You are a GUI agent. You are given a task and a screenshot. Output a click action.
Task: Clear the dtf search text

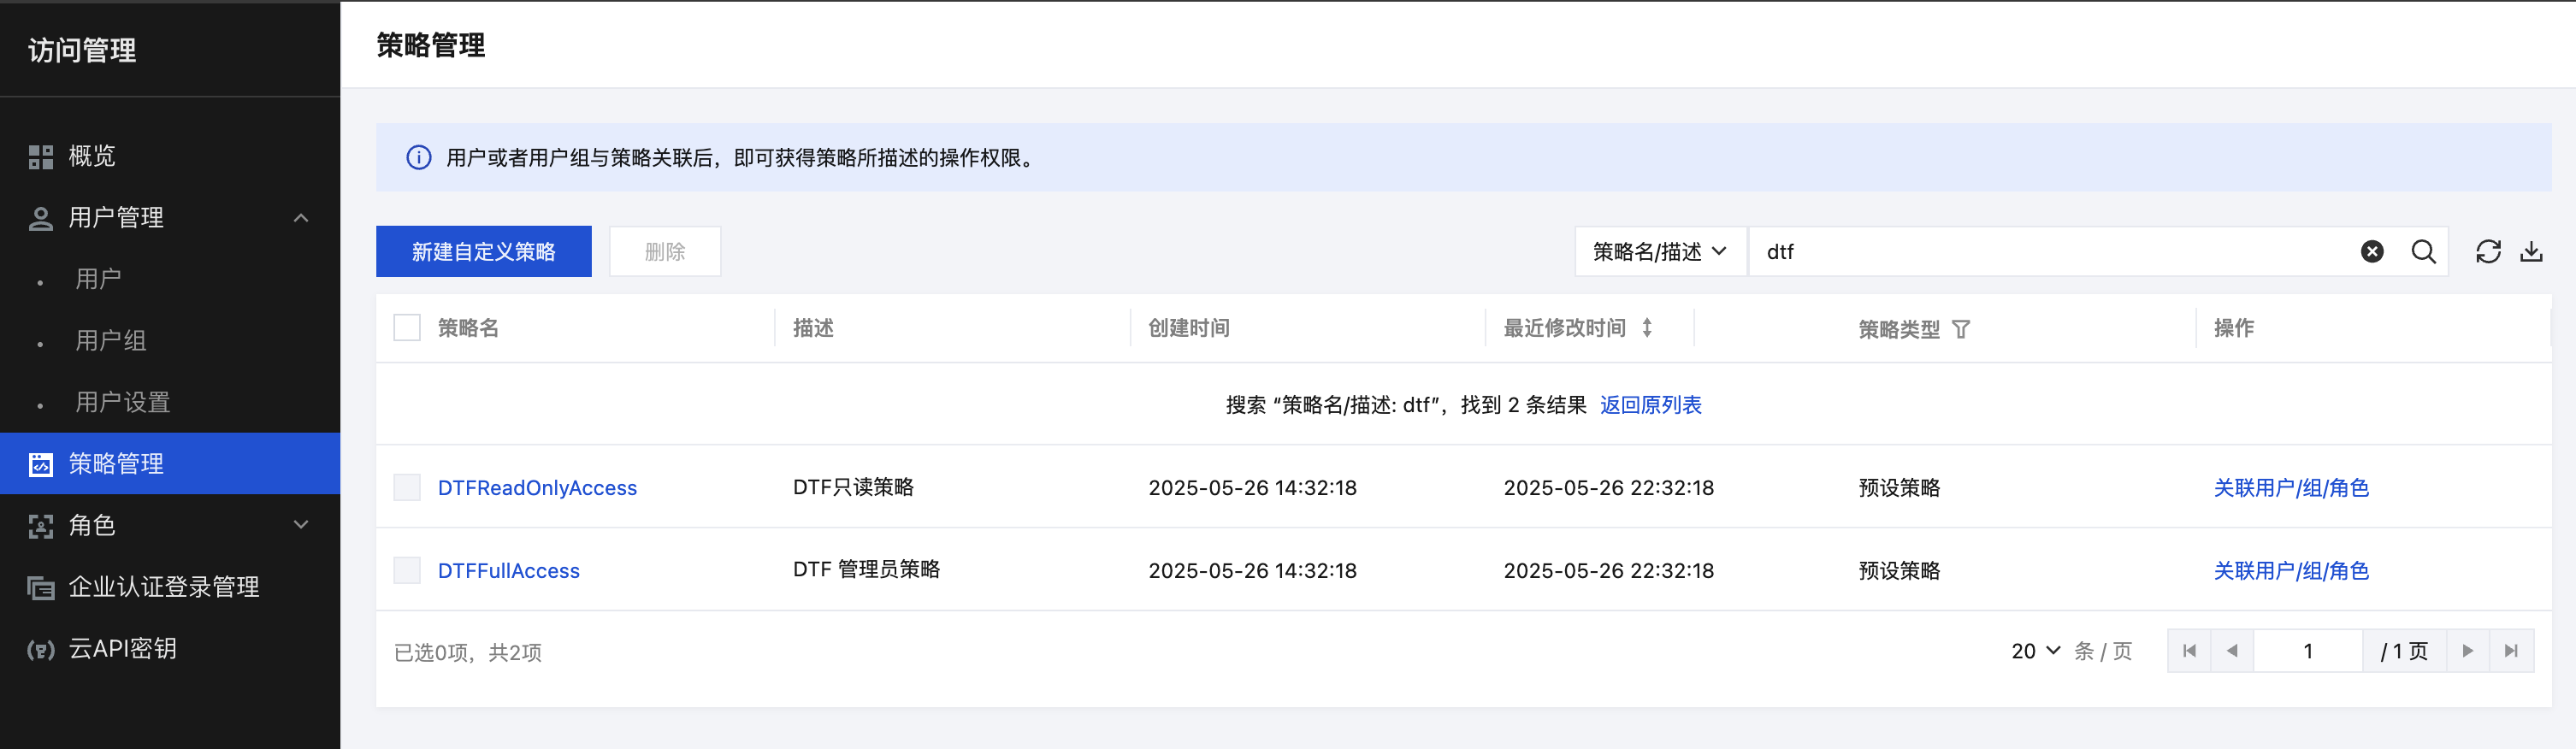[2372, 252]
